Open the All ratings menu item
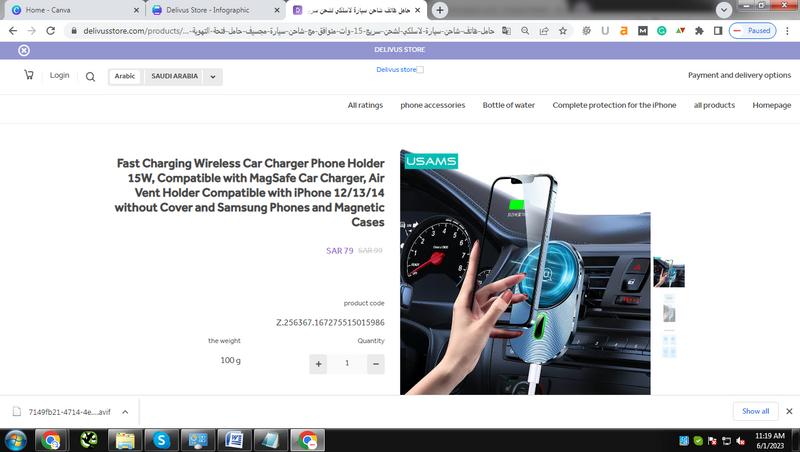800x452 pixels. [365, 105]
